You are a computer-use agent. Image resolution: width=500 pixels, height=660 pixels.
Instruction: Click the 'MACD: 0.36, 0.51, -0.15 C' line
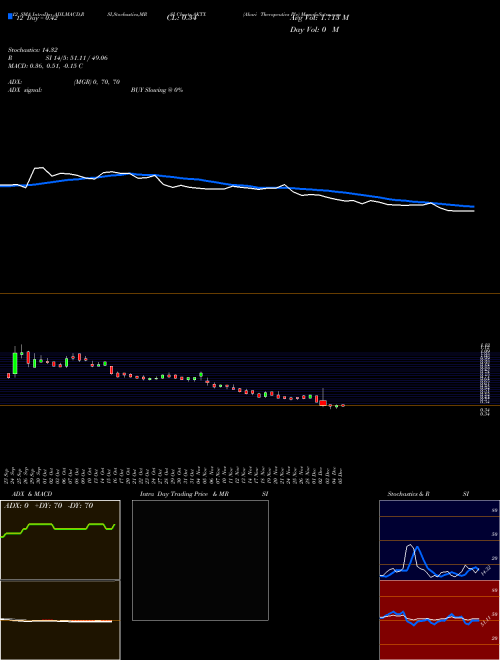pyautogui.click(x=45, y=66)
